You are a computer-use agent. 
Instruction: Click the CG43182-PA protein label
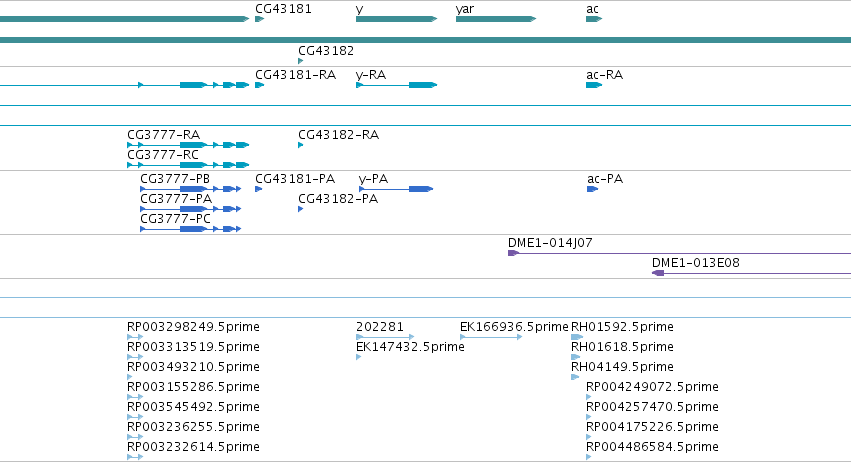point(338,199)
